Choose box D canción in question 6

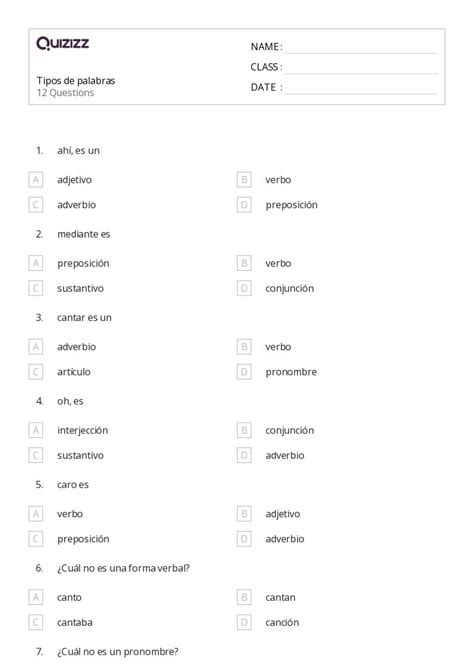[x=244, y=623]
